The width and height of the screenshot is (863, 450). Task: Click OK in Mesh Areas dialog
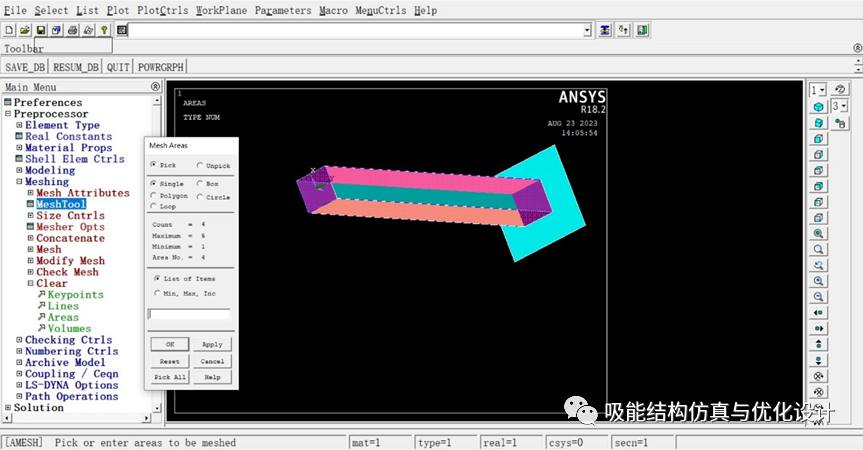pyautogui.click(x=170, y=344)
